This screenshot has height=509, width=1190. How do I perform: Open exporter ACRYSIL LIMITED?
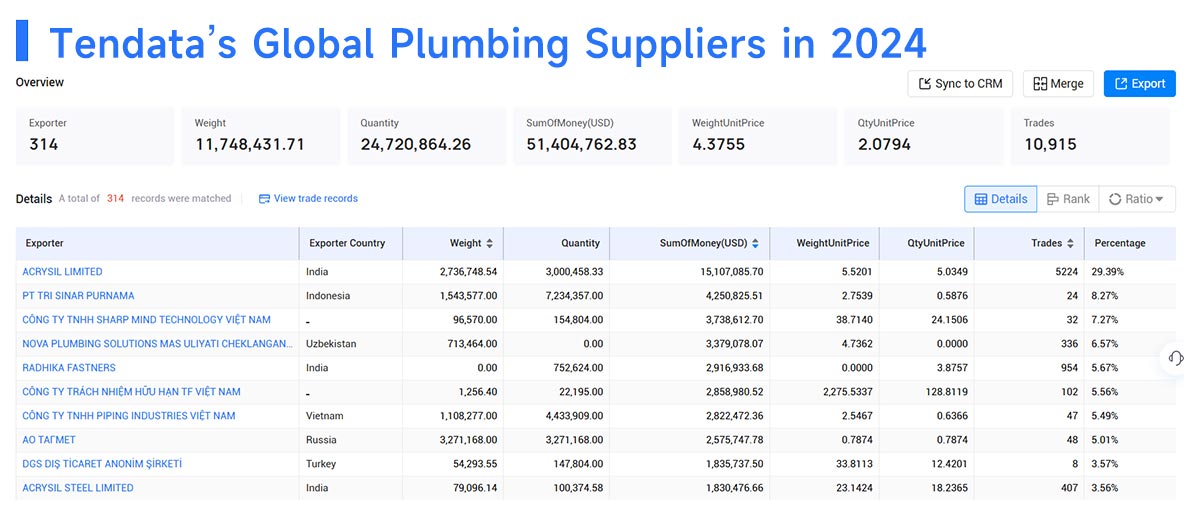62,272
